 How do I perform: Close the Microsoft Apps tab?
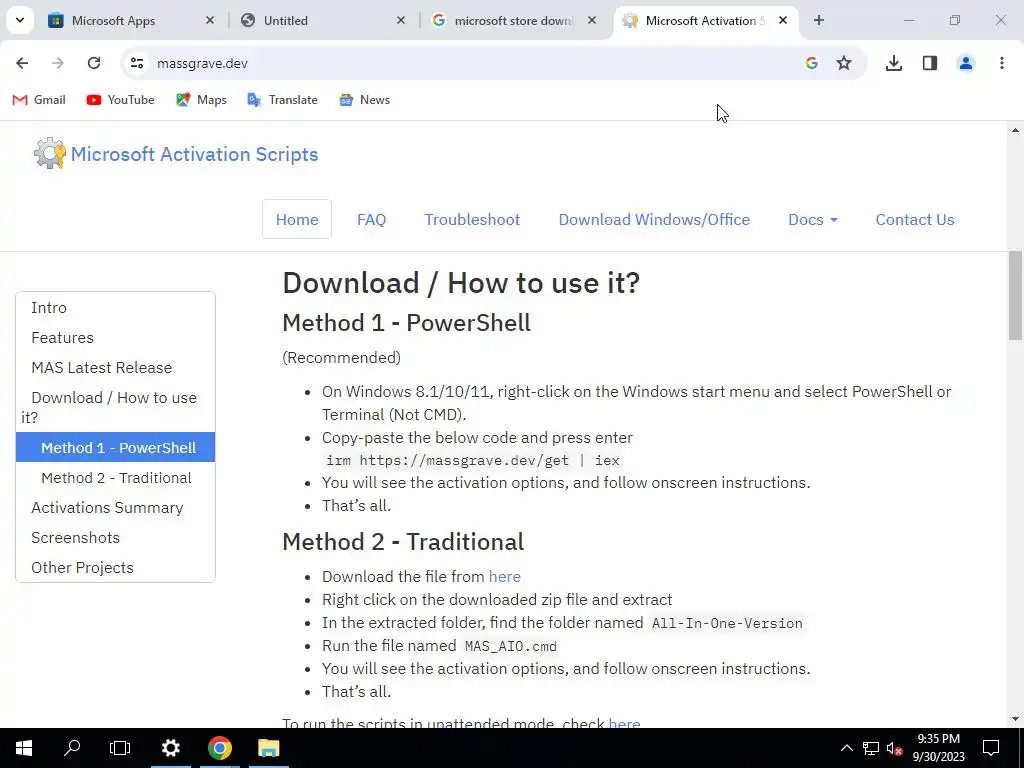point(210,20)
